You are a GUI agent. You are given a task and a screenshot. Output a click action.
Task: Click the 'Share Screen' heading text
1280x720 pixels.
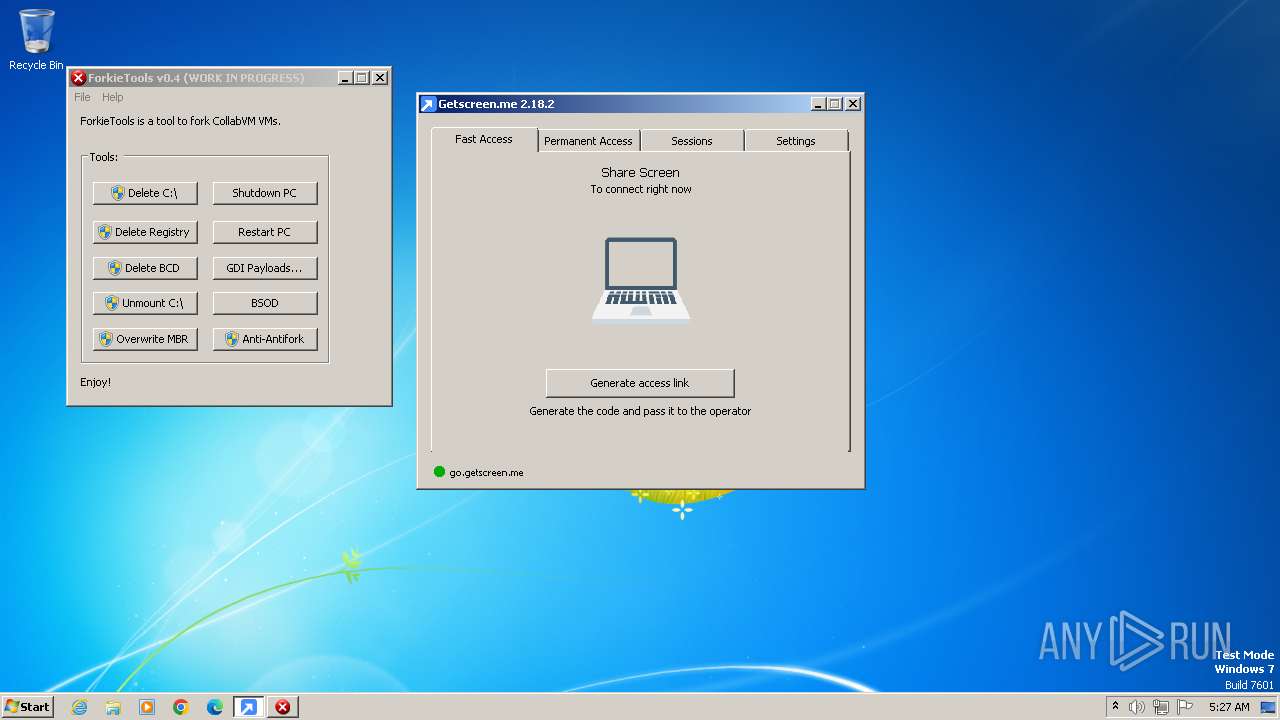[640, 172]
